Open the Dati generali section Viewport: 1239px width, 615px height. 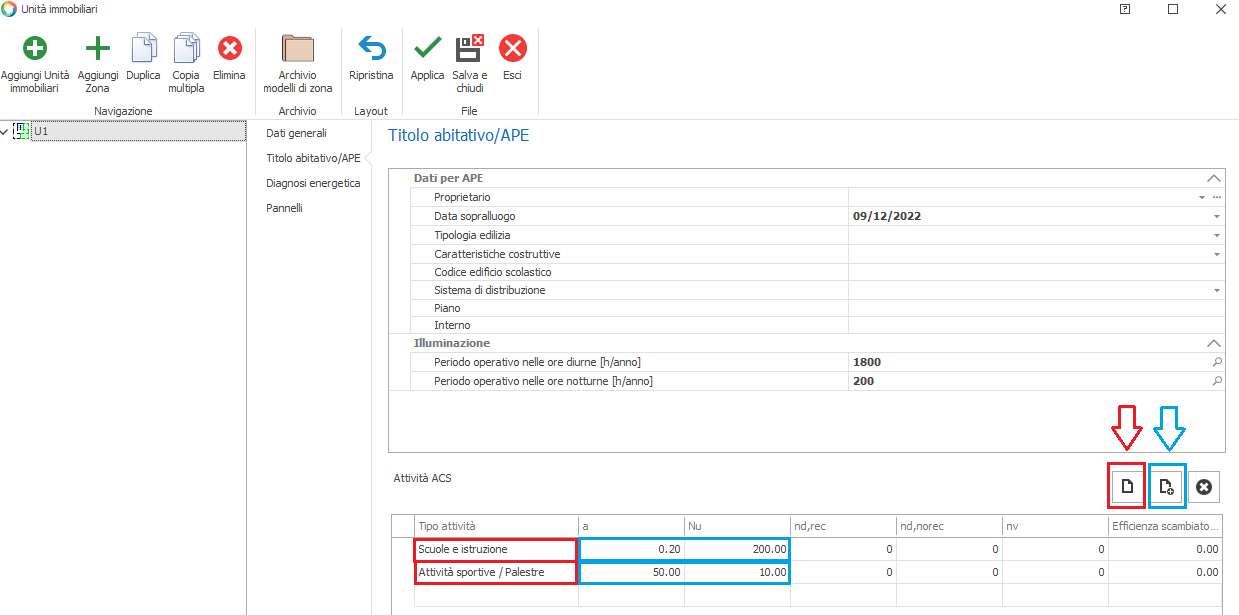click(296, 133)
